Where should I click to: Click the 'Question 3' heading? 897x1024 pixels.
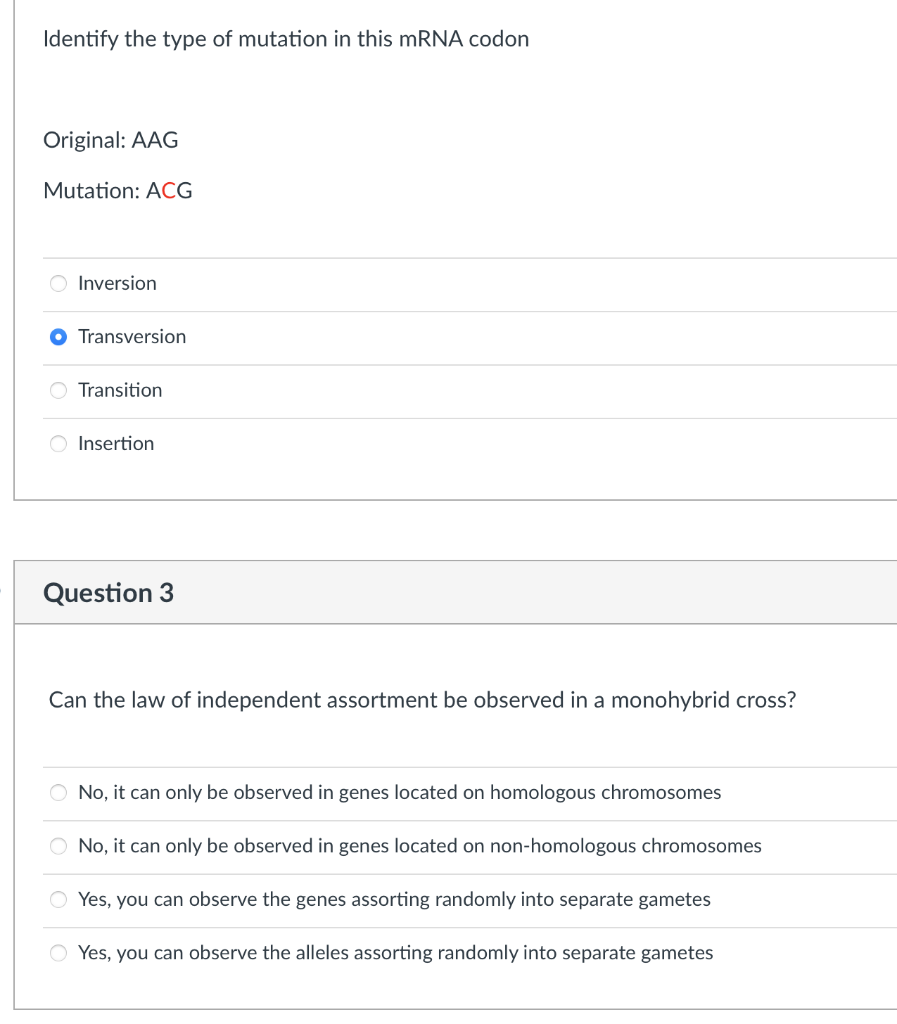point(108,593)
